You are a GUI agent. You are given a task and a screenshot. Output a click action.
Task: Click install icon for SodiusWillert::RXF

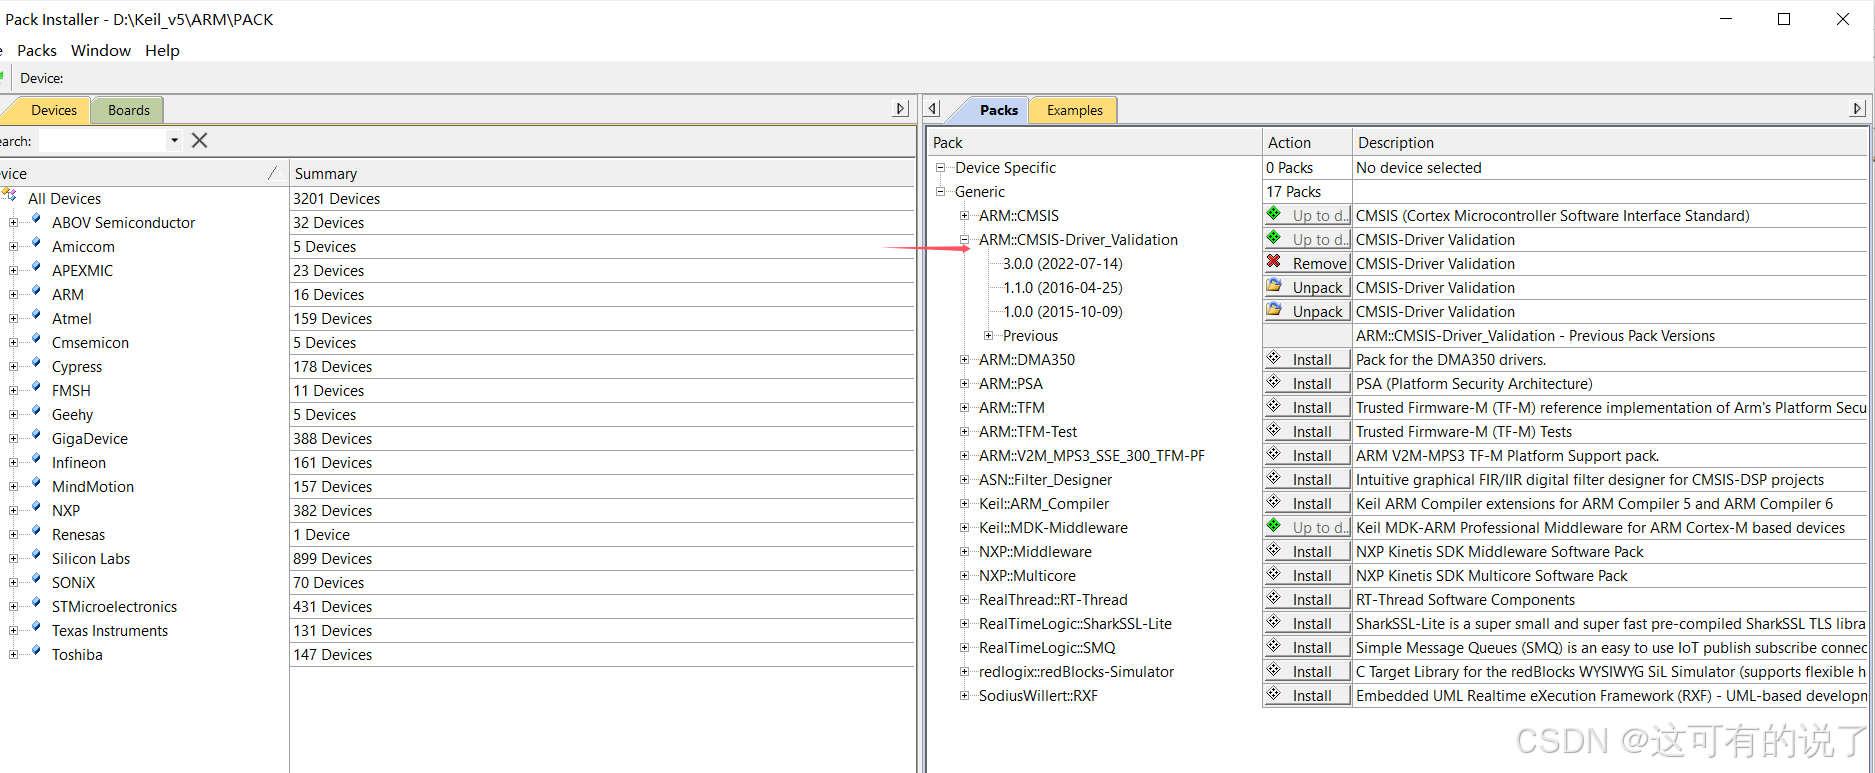point(1274,694)
